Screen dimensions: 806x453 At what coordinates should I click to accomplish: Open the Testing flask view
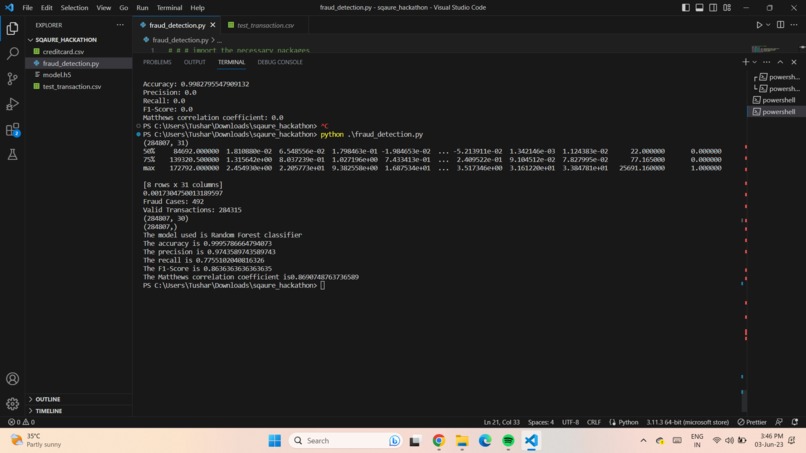click(12, 154)
